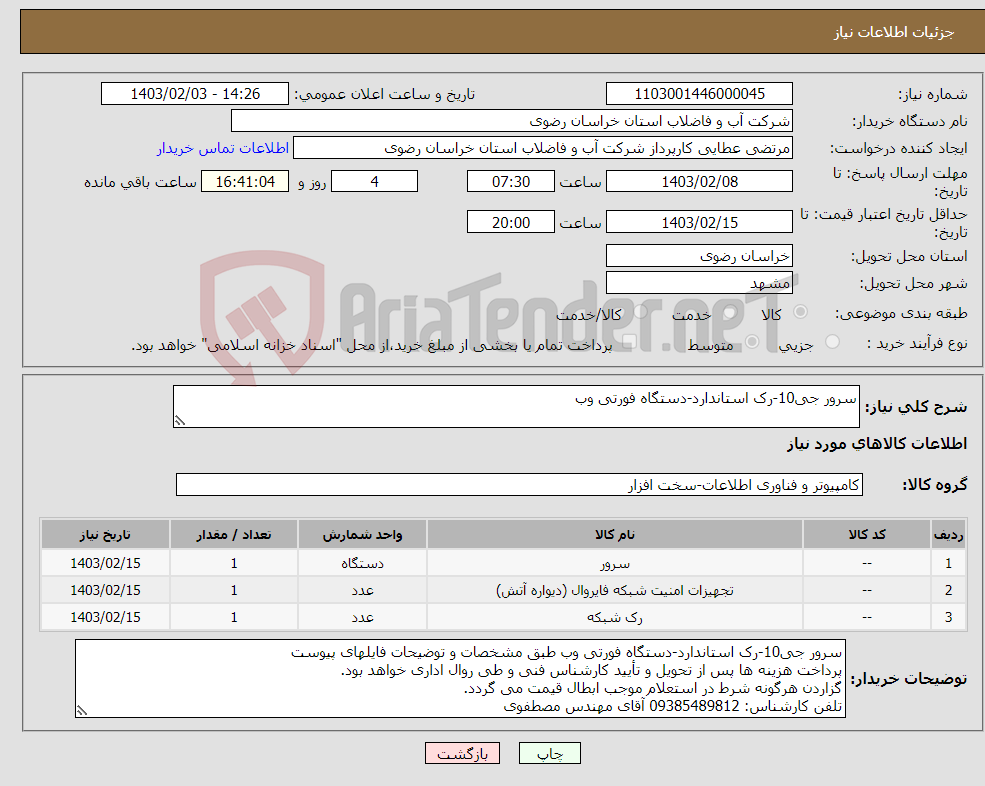This screenshot has width=985, height=786.
Task: Click the نام کالا column header
Action: (615, 535)
